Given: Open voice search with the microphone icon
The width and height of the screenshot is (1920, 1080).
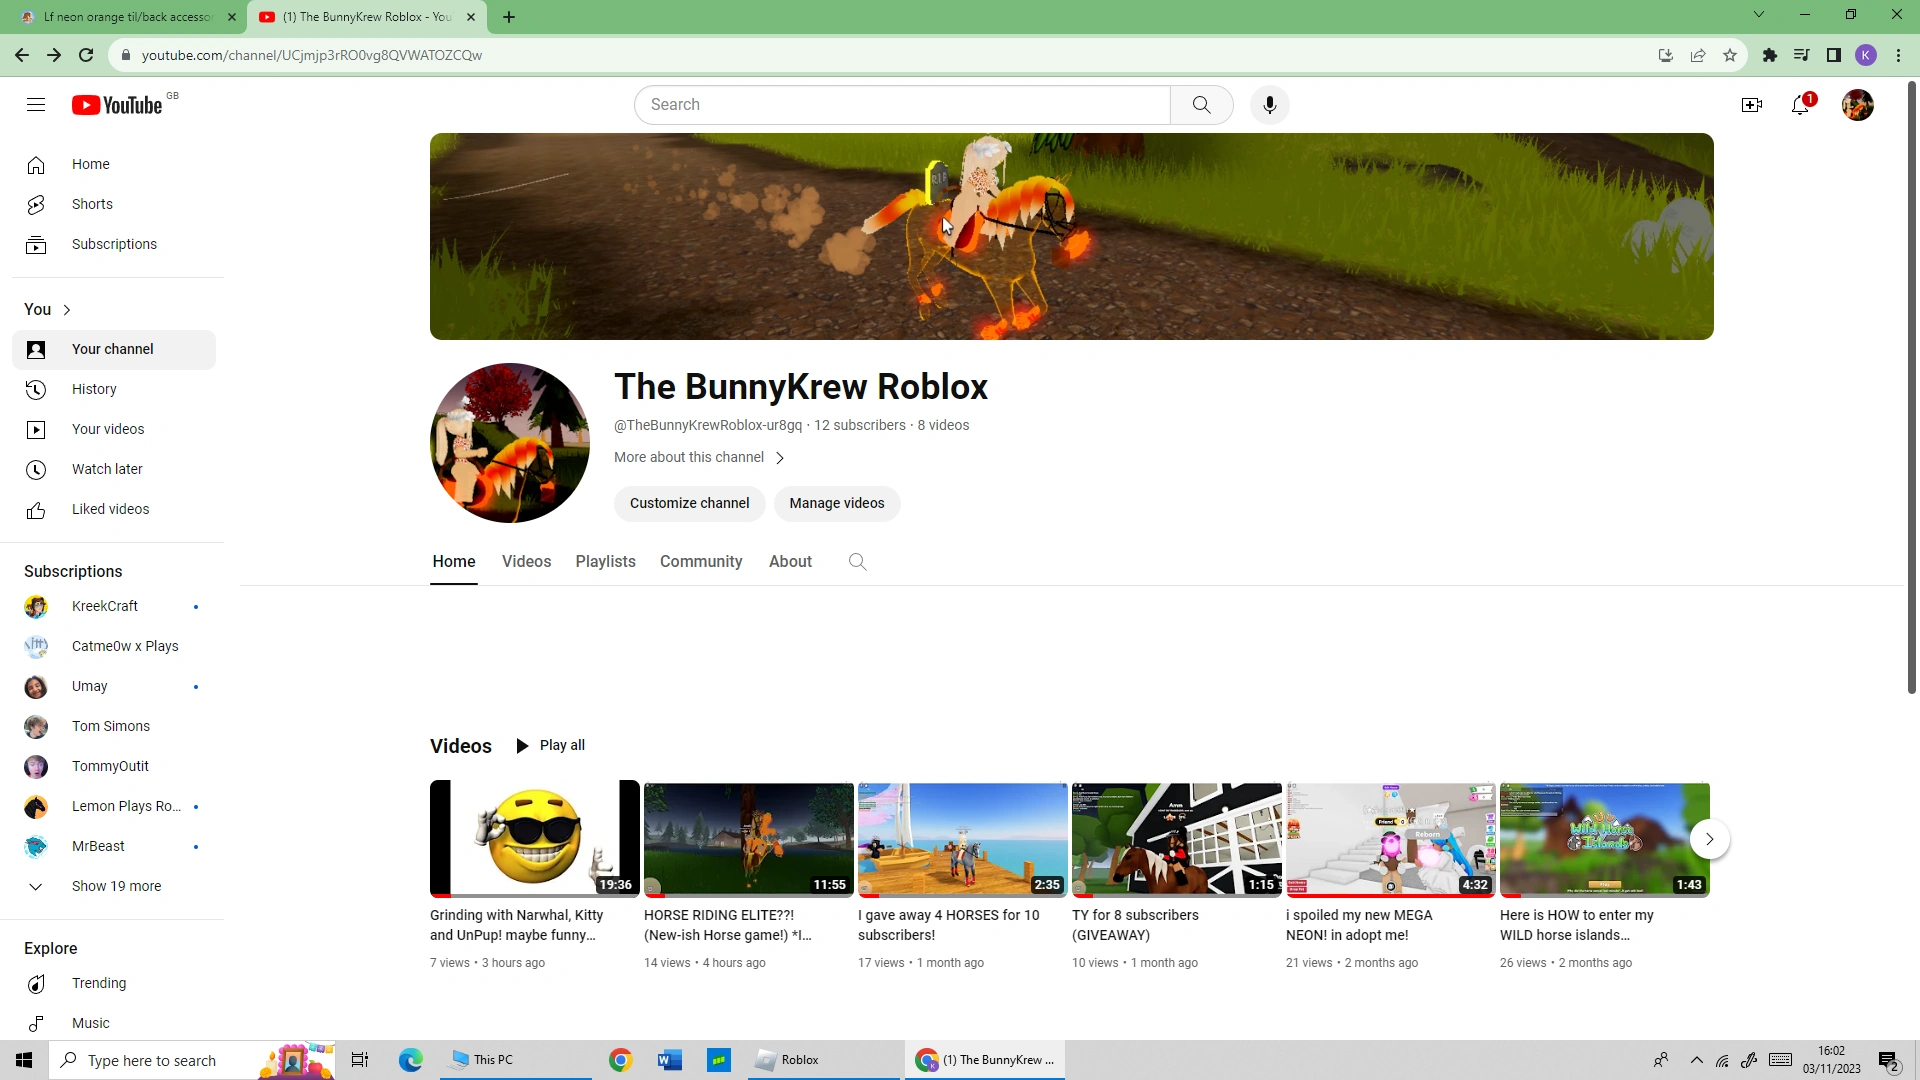Looking at the screenshot, I should tap(1269, 104).
